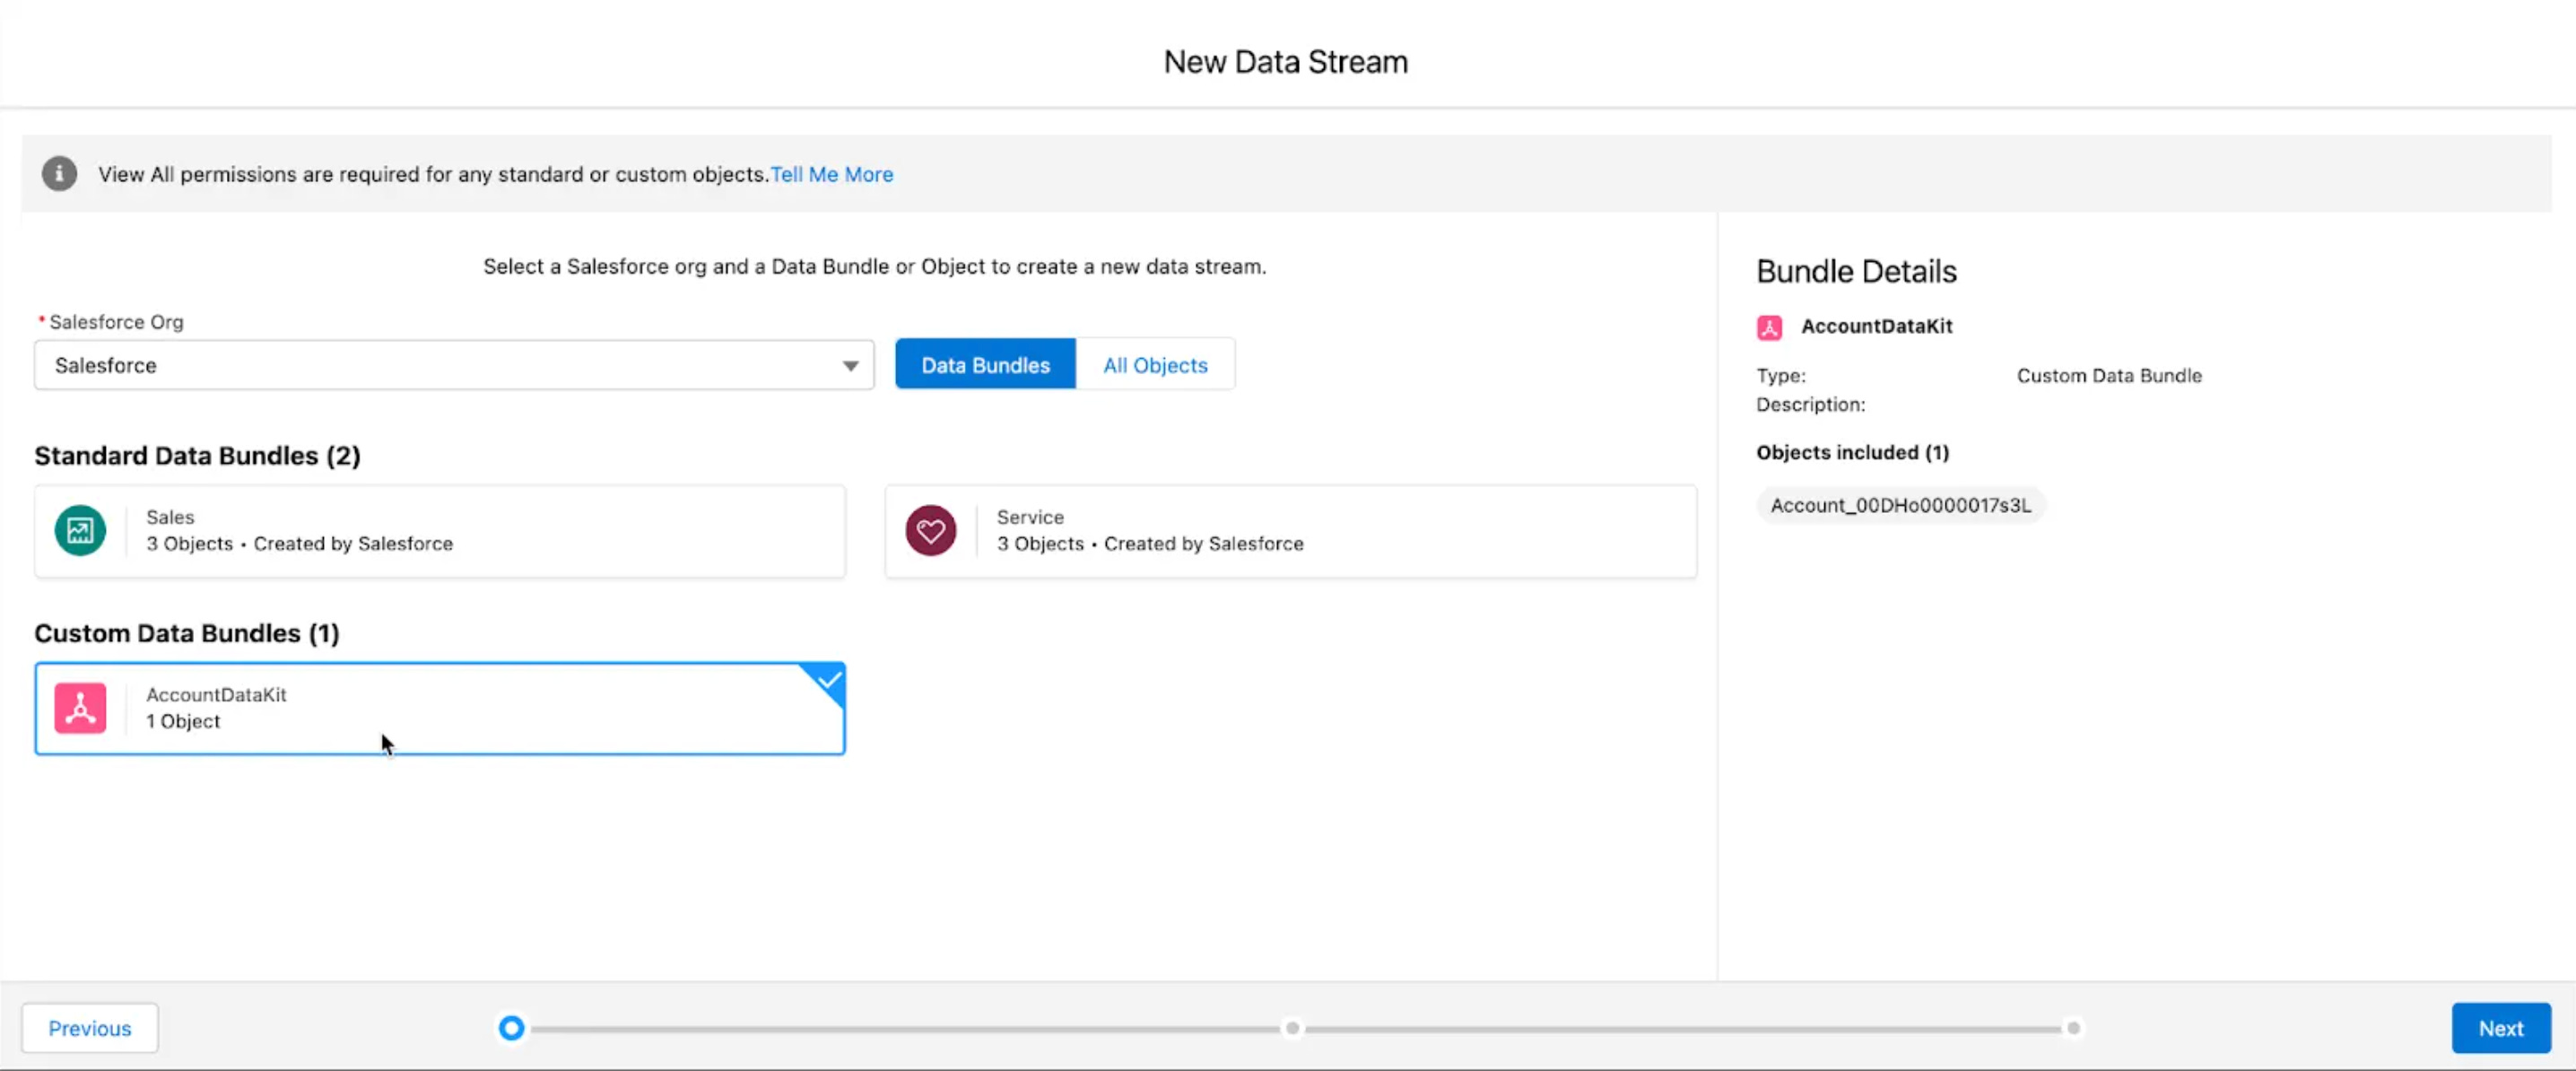Click the Service bundle heart icon
Screen dimensions: 2576x1071
pos(930,531)
